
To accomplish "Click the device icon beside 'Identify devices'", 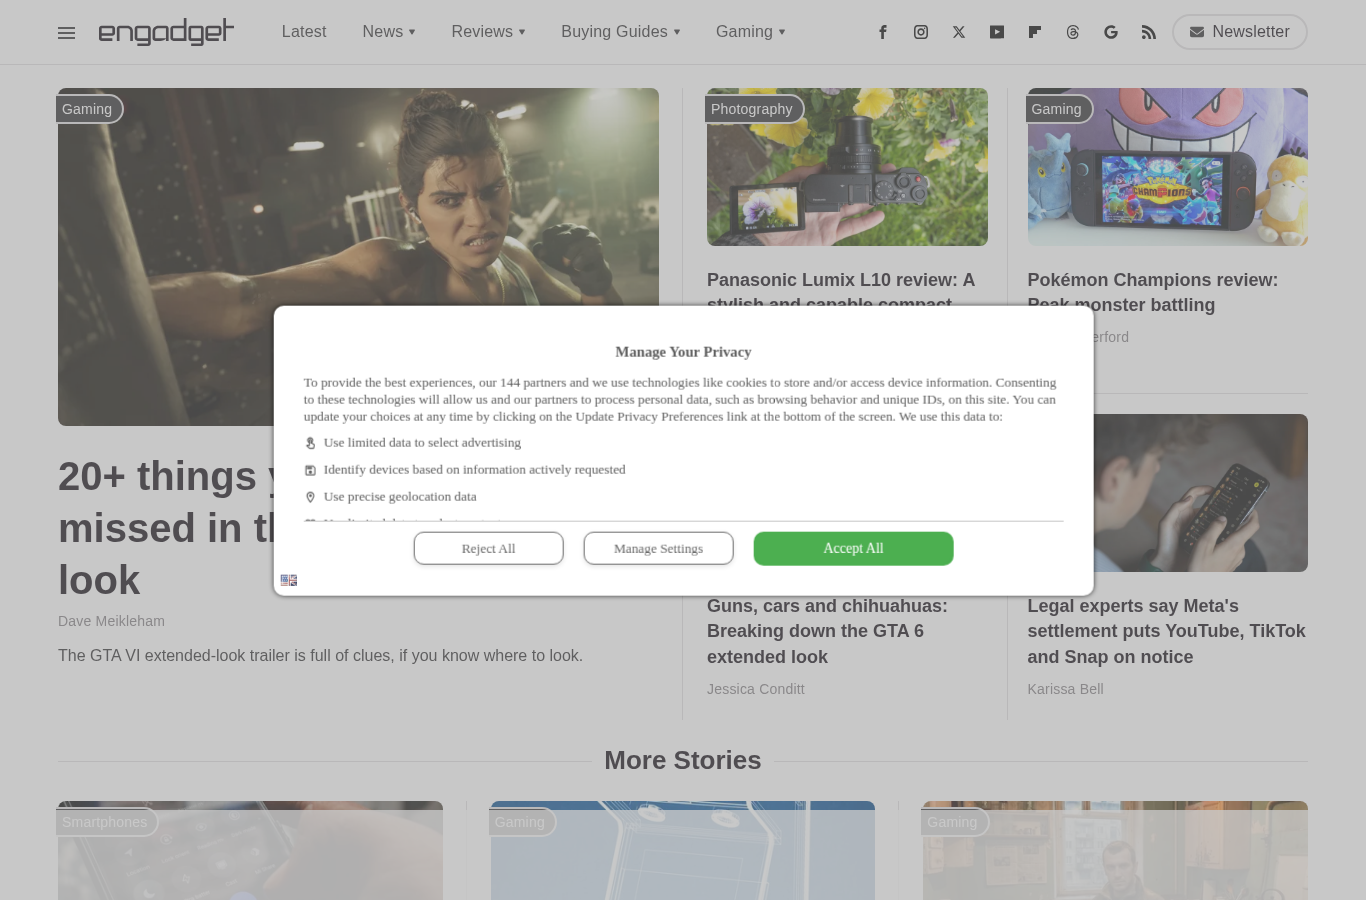I will click(x=310, y=470).
